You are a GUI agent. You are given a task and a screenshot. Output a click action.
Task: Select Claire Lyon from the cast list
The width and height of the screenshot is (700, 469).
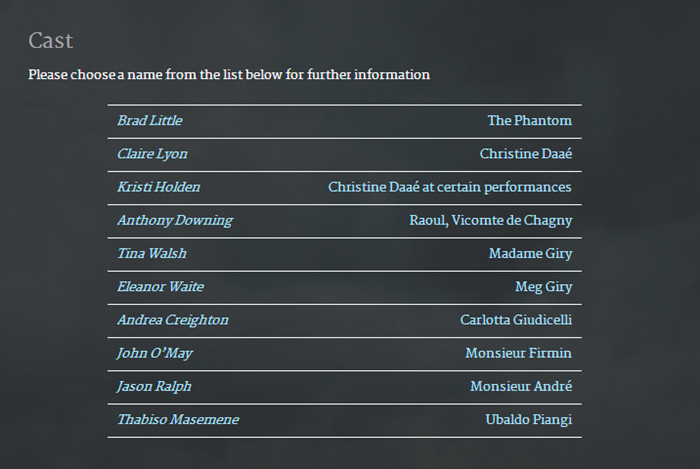152,154
